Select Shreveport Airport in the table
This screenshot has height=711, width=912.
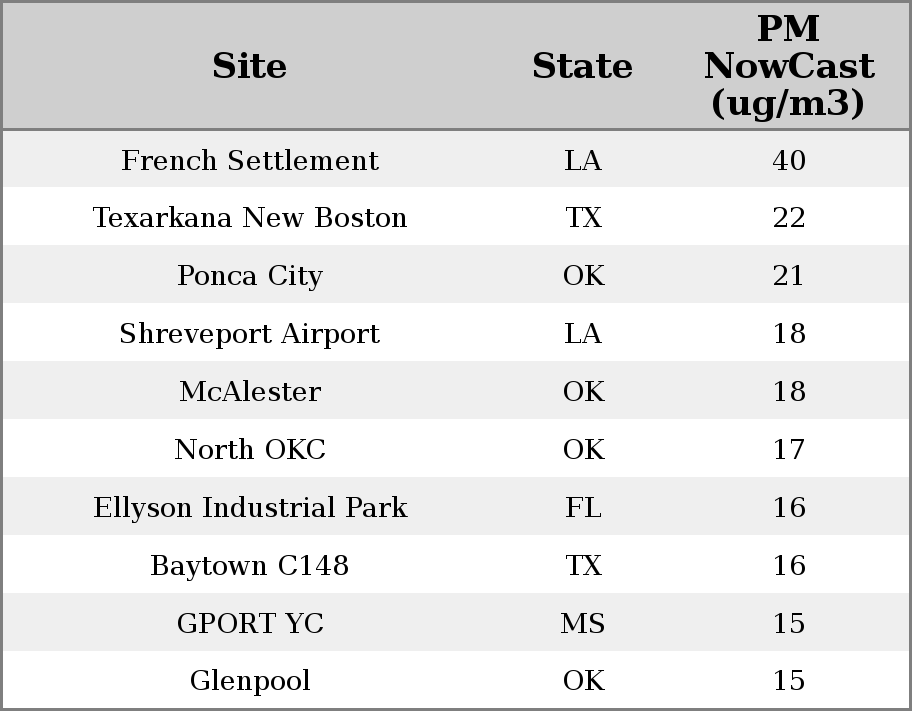[x=249, y=334]
